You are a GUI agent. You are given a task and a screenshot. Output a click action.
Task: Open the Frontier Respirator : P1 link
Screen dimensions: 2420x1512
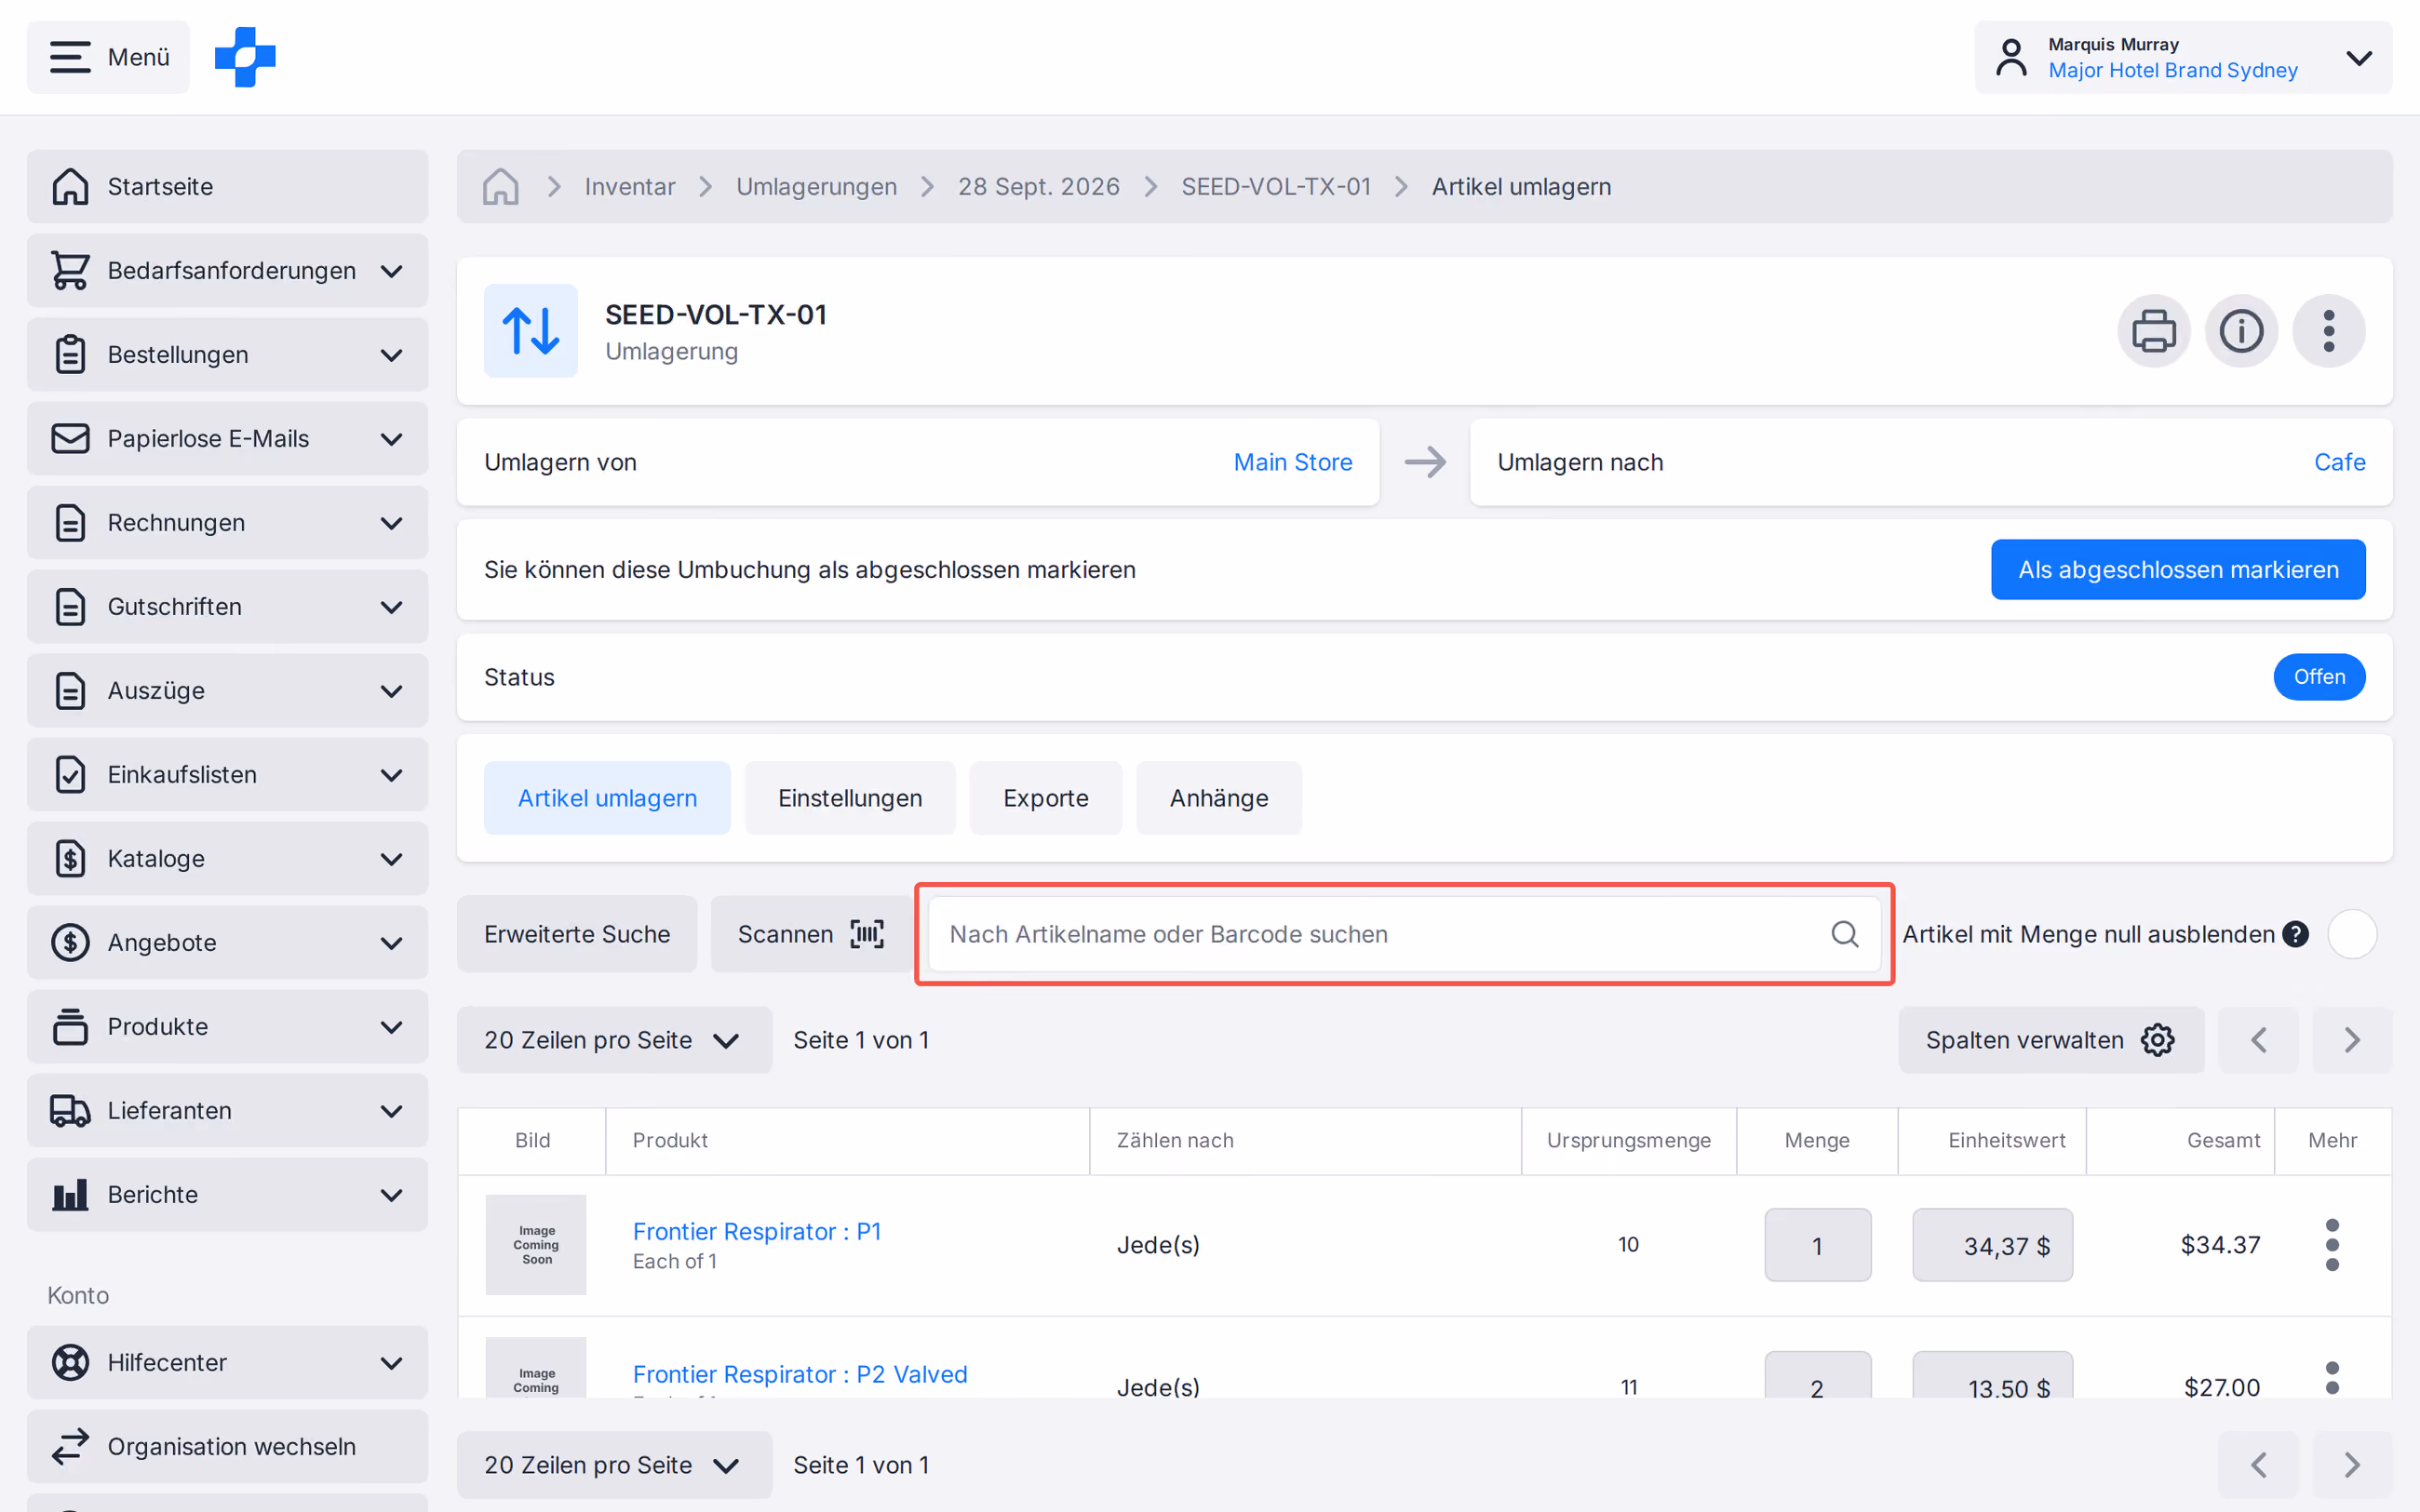757,1231
